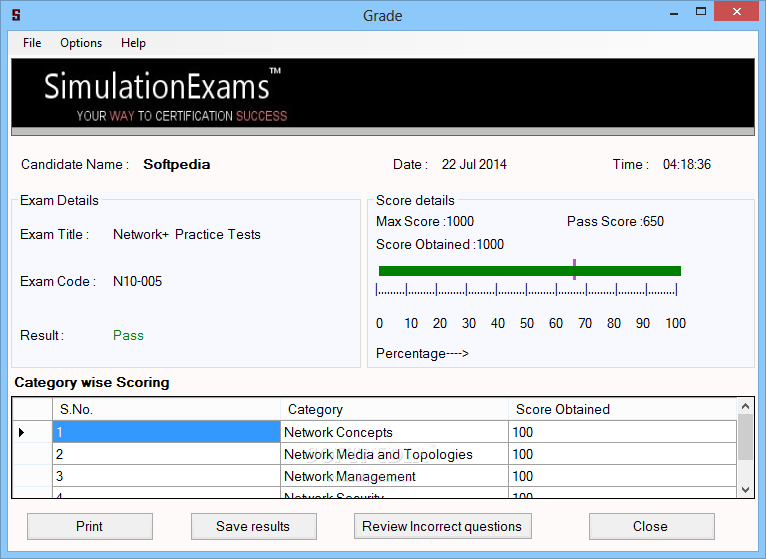Click the green score progress bar
Image resolution: width=766 pixels, height=559 pixels.
pyautogui.click(x=530, y=271)
